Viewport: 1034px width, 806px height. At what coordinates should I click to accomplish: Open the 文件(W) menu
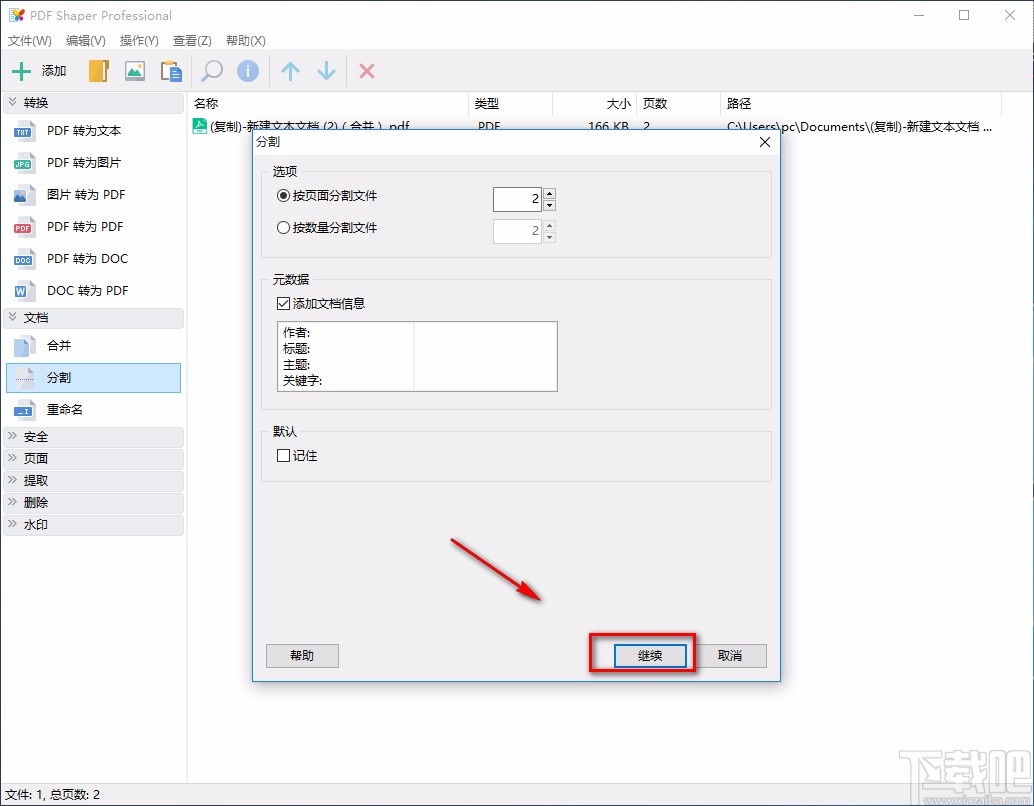[30, 41]
